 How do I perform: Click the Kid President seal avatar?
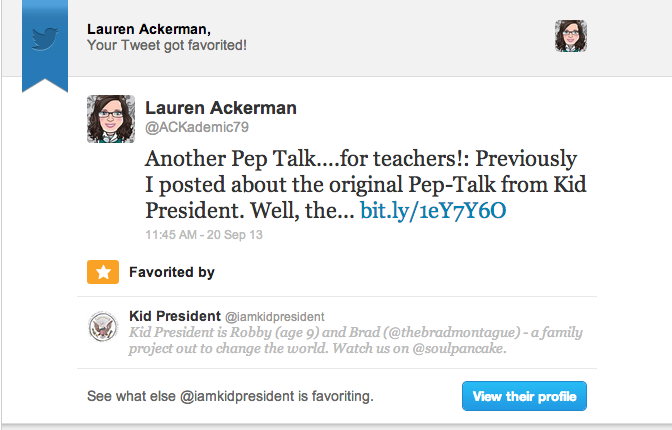(x=103, y=328)
